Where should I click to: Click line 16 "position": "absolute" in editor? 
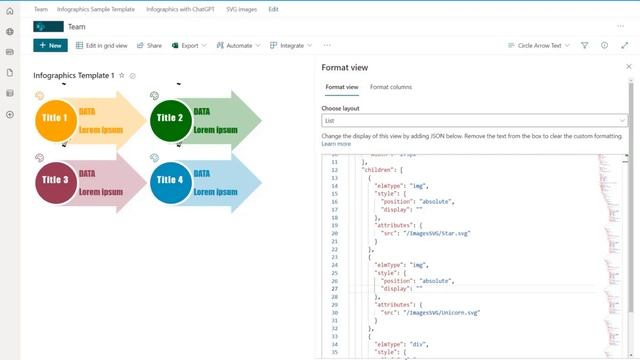[417, 202]
